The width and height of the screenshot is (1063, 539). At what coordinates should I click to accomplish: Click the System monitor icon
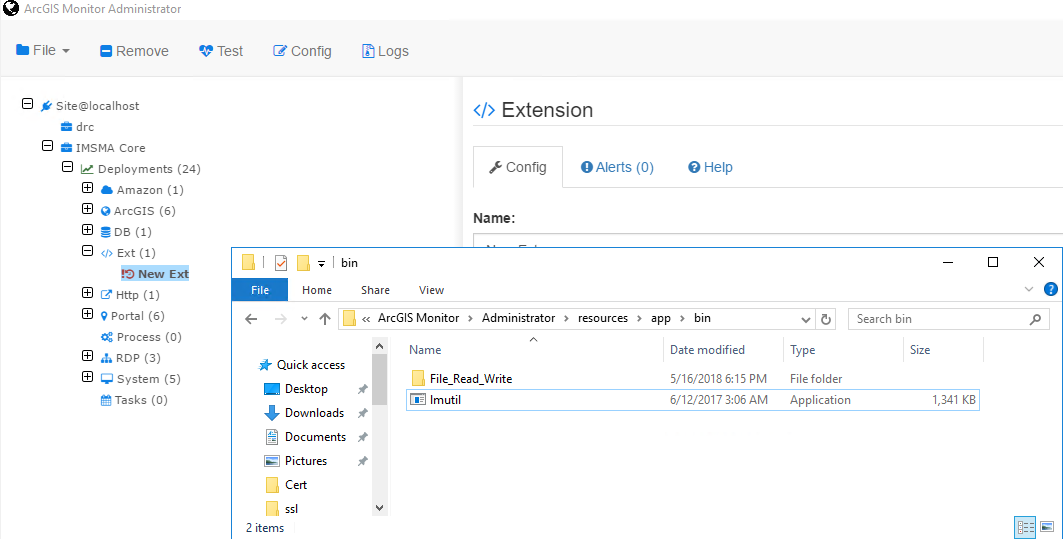(106, 379)
